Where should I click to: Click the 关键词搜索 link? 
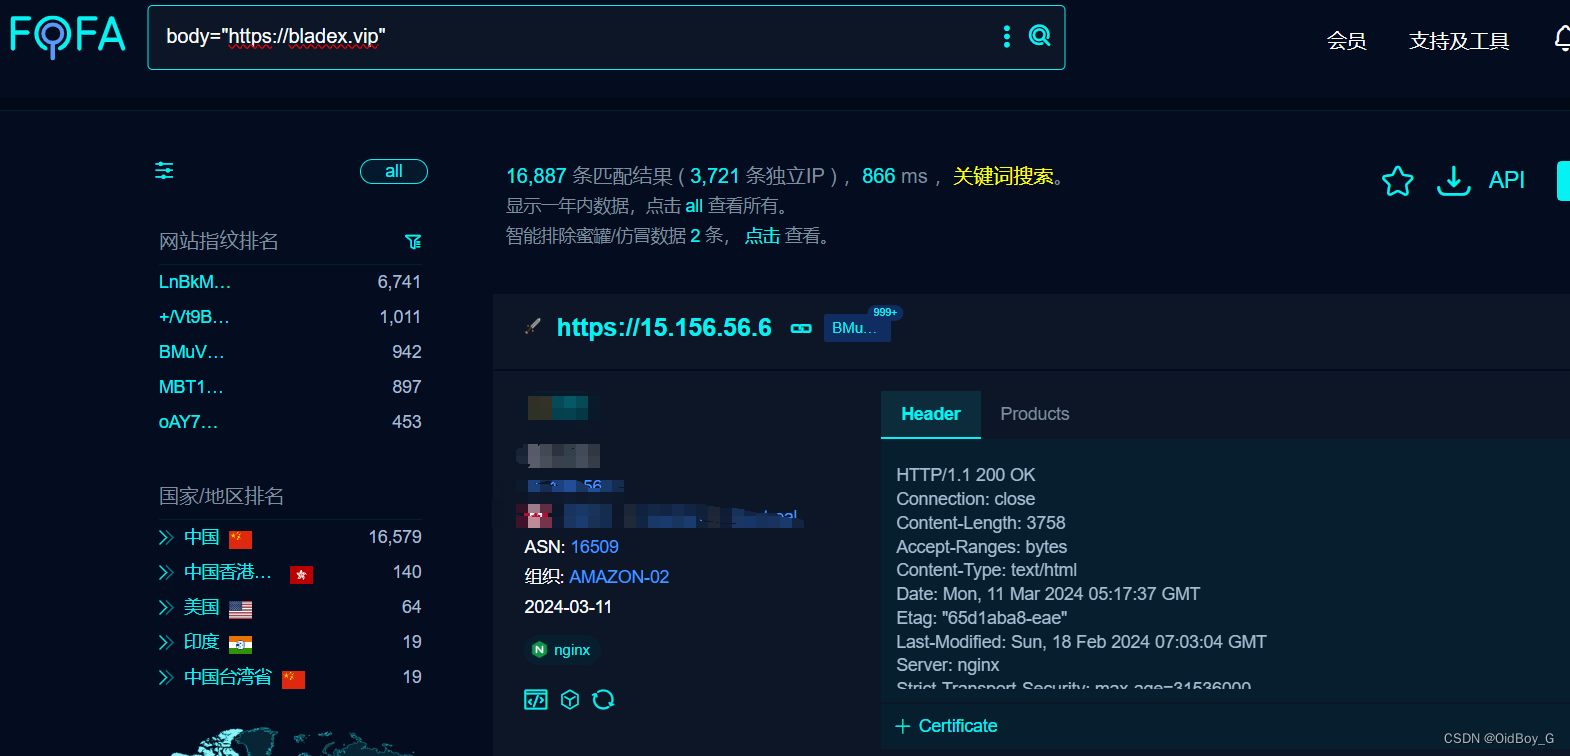1003,176
